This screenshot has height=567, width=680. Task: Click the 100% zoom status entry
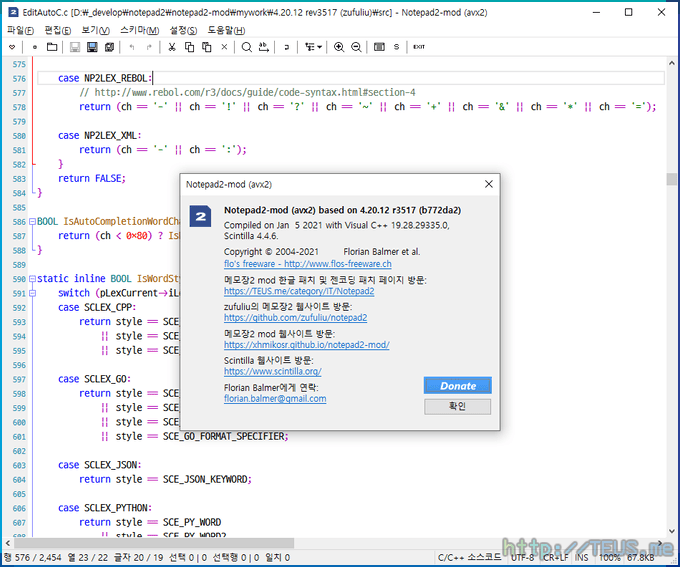(610, 557)
